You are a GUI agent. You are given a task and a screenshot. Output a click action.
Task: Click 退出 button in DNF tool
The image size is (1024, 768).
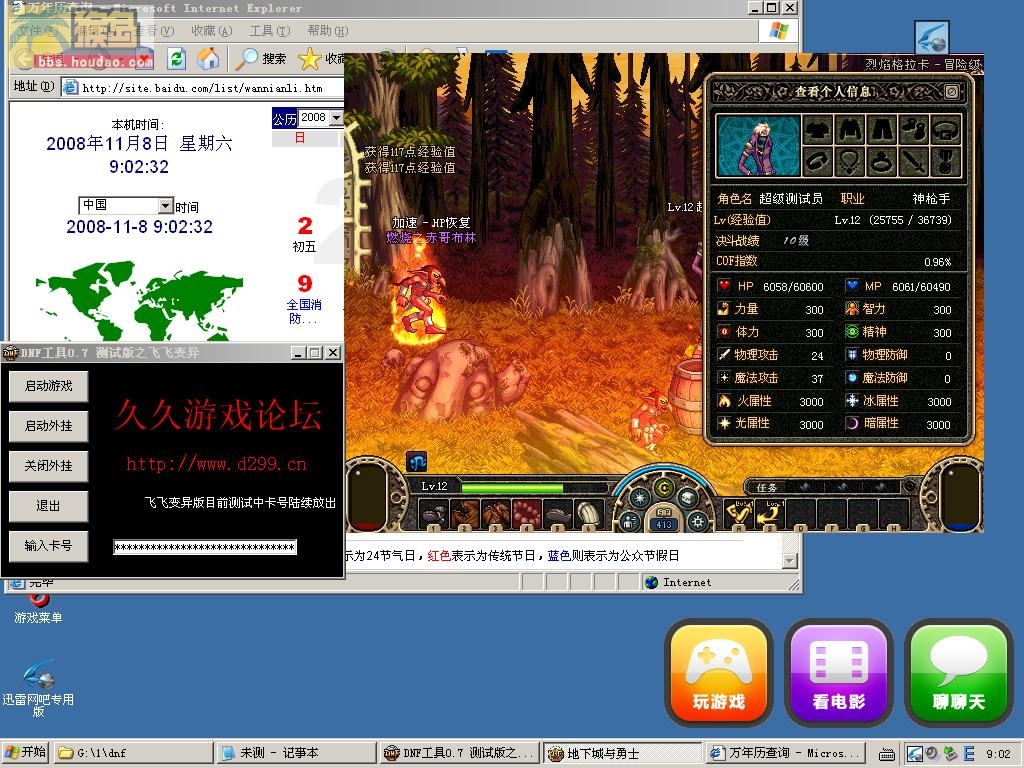coord(48,505)
